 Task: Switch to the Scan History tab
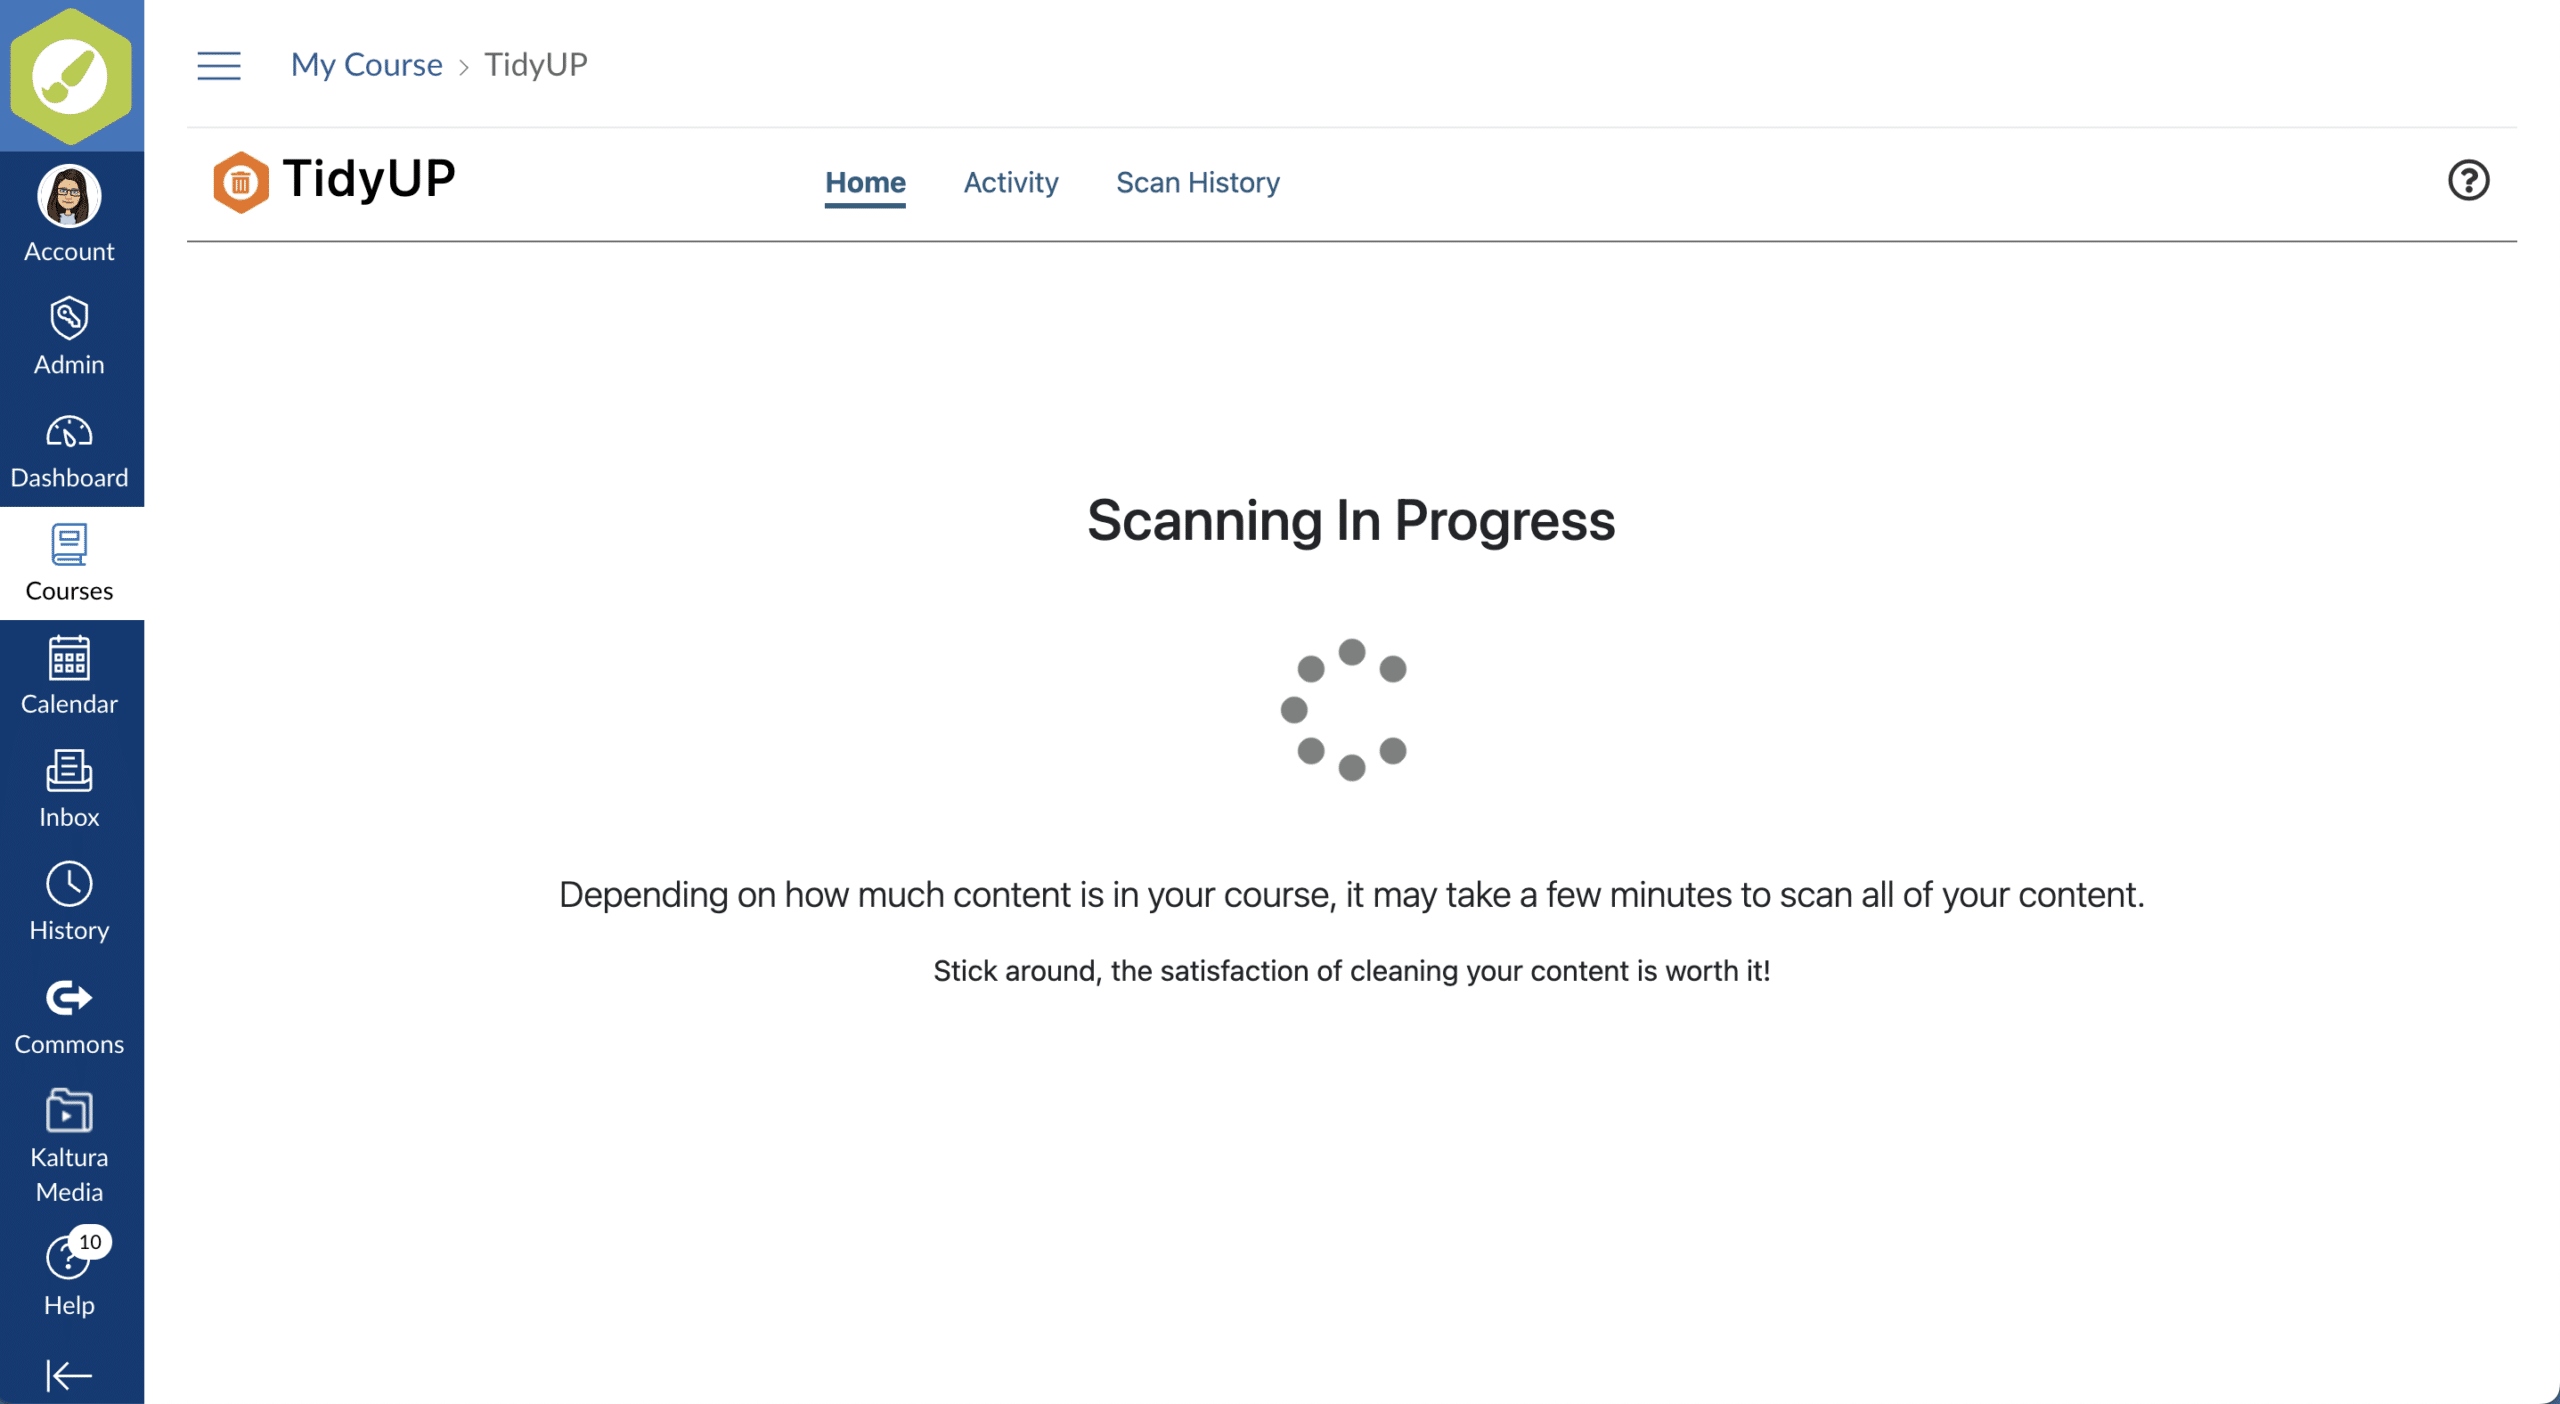(x=1197, y=182)
